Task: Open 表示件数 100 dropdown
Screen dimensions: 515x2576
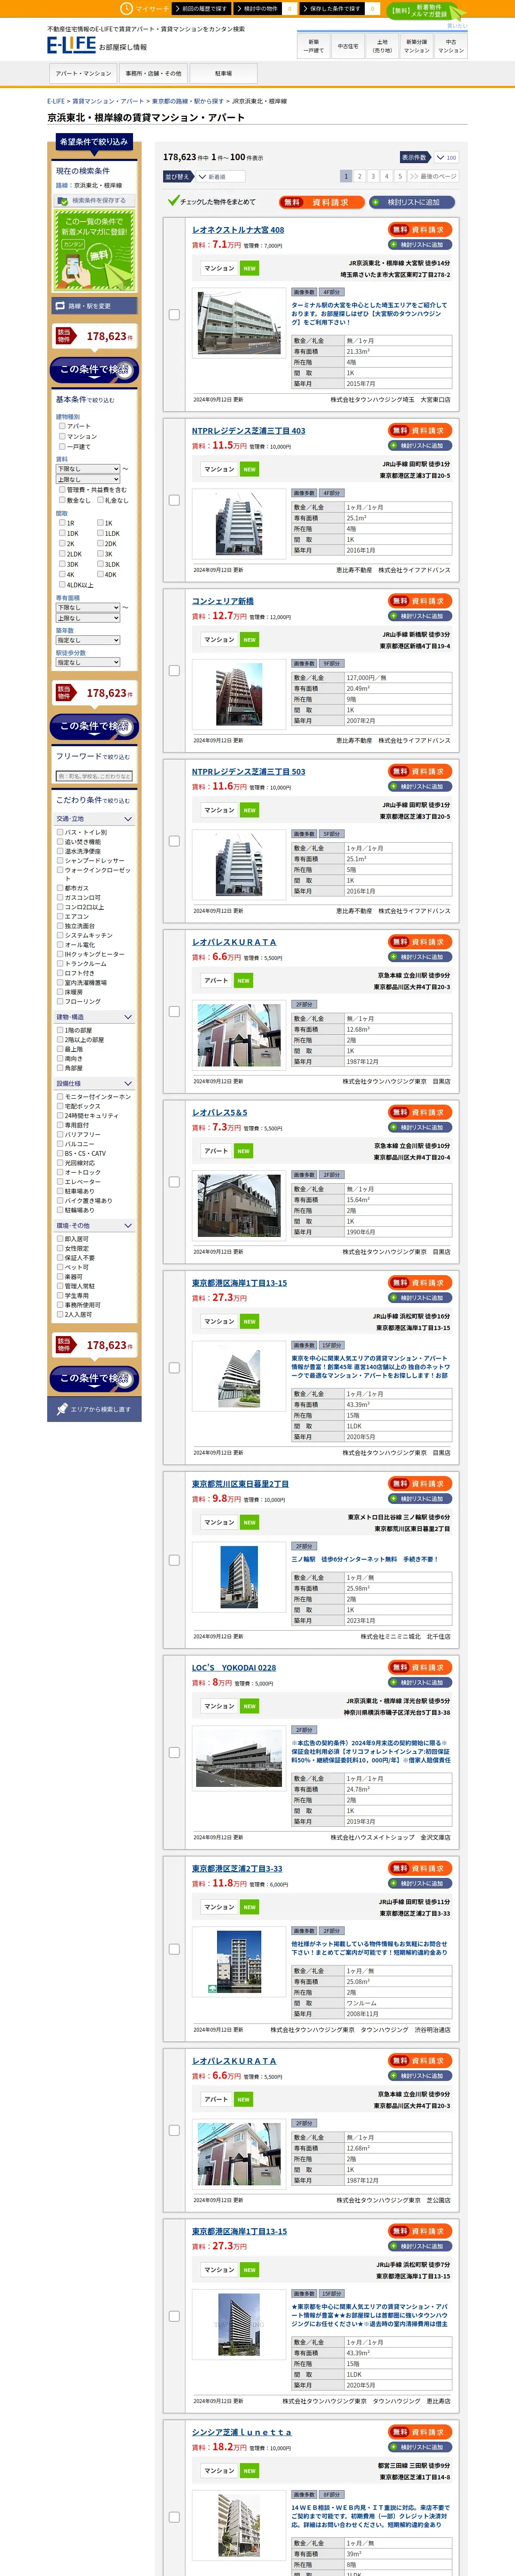Action: coord(445,157)
